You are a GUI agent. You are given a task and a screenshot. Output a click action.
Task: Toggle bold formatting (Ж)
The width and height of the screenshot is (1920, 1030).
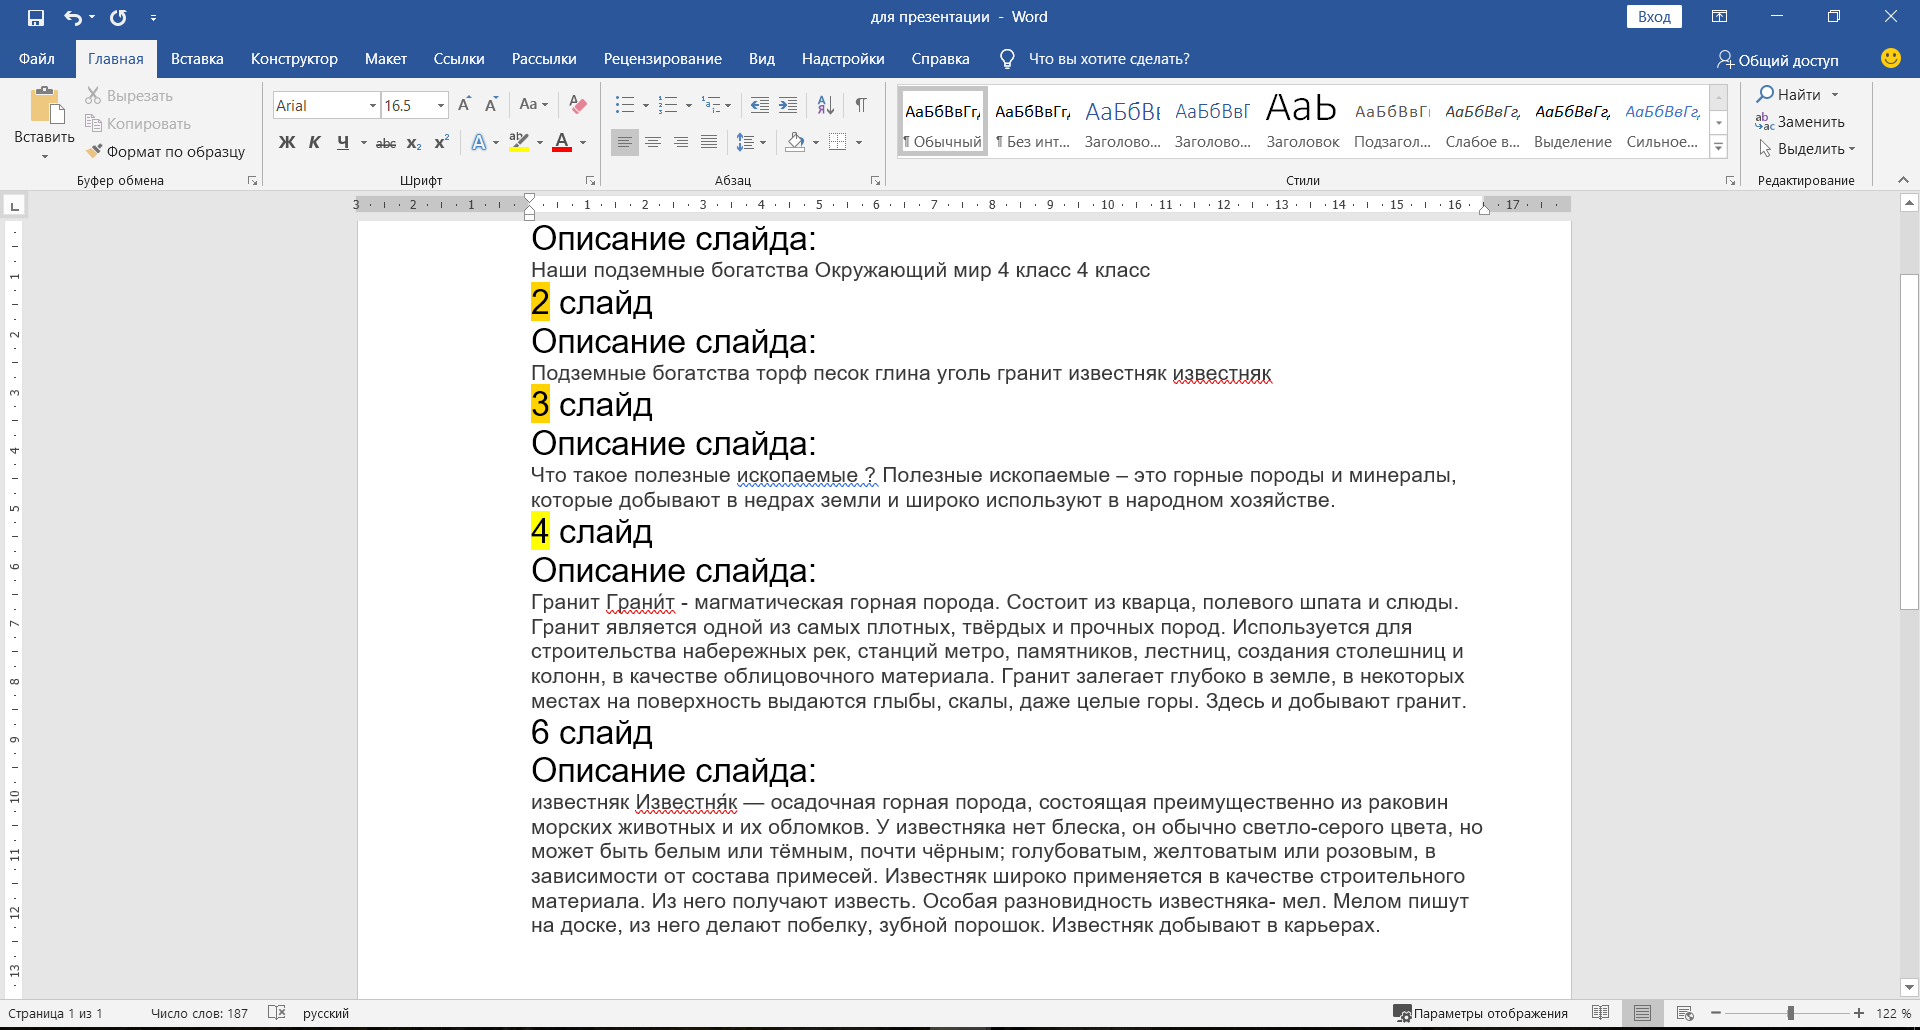(287, 142)
